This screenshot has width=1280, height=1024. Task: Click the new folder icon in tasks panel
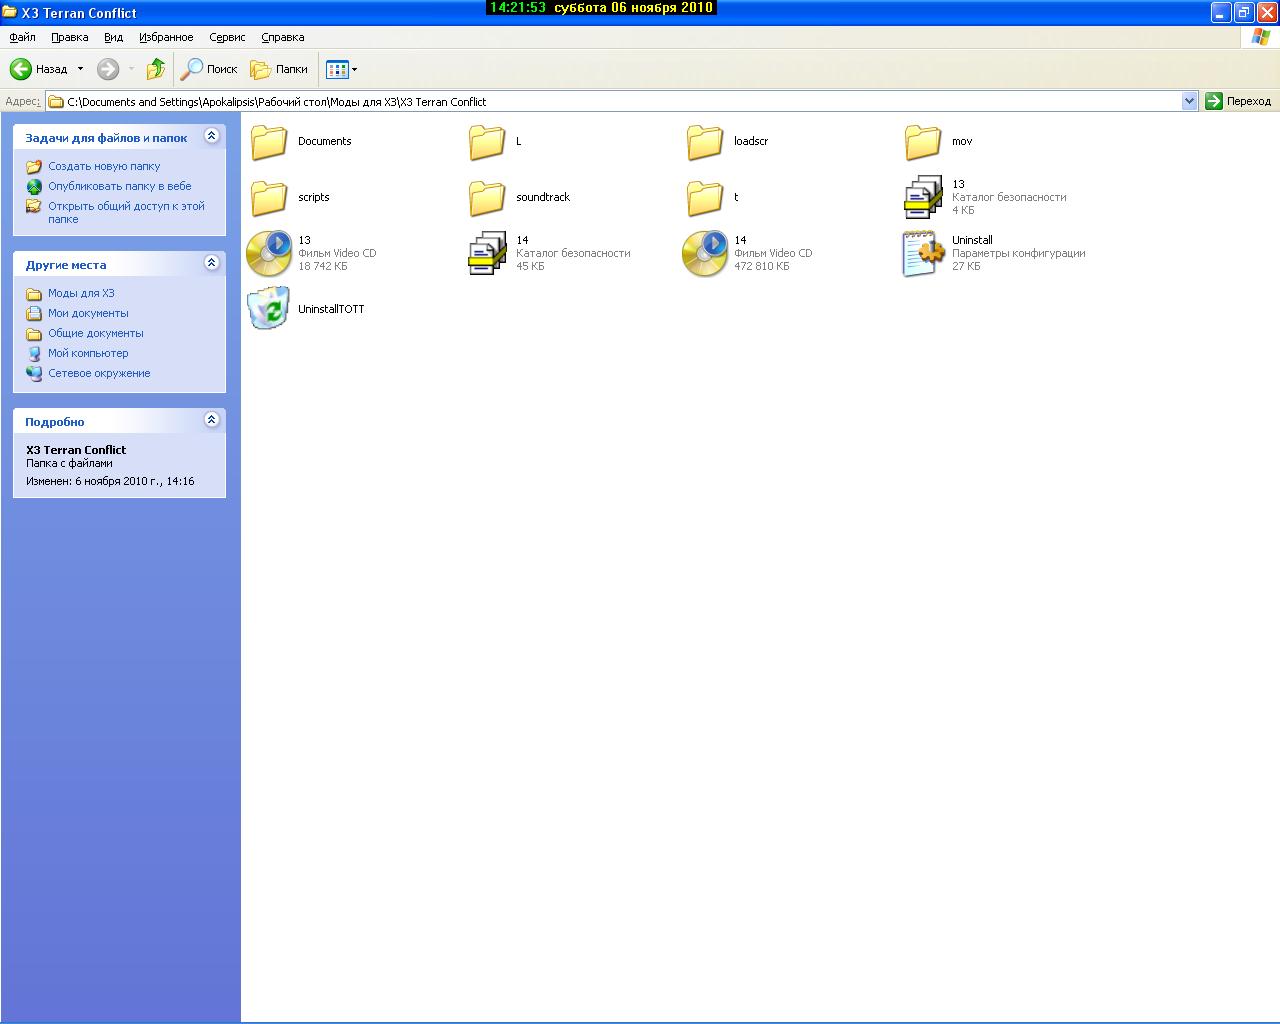(34, 167)
